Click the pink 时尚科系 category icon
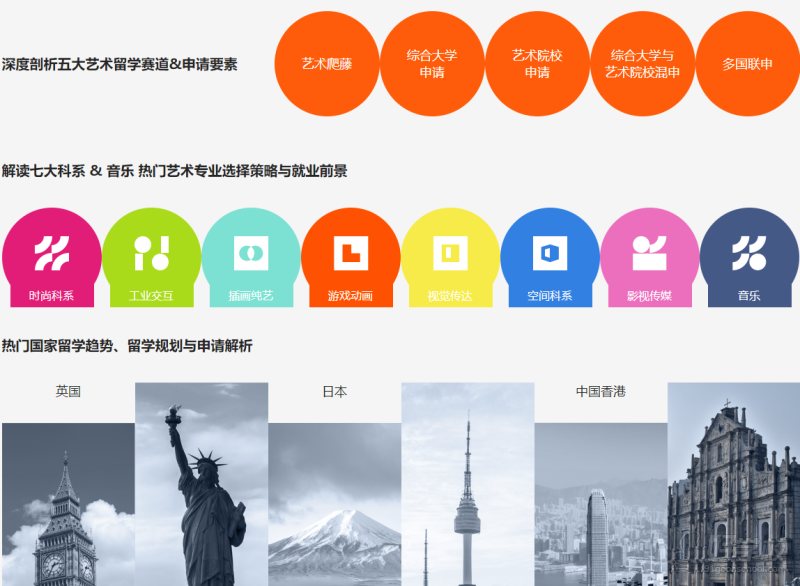 (51, 256)
